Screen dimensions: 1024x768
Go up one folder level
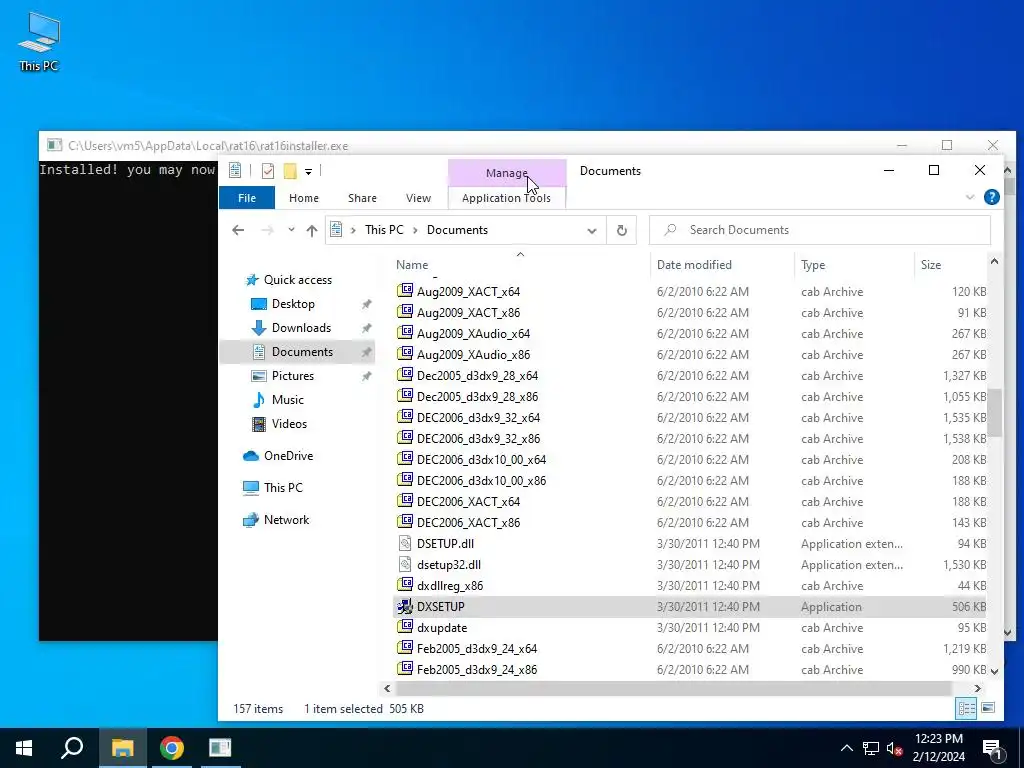pyautogui.click(x=312, y=230)
